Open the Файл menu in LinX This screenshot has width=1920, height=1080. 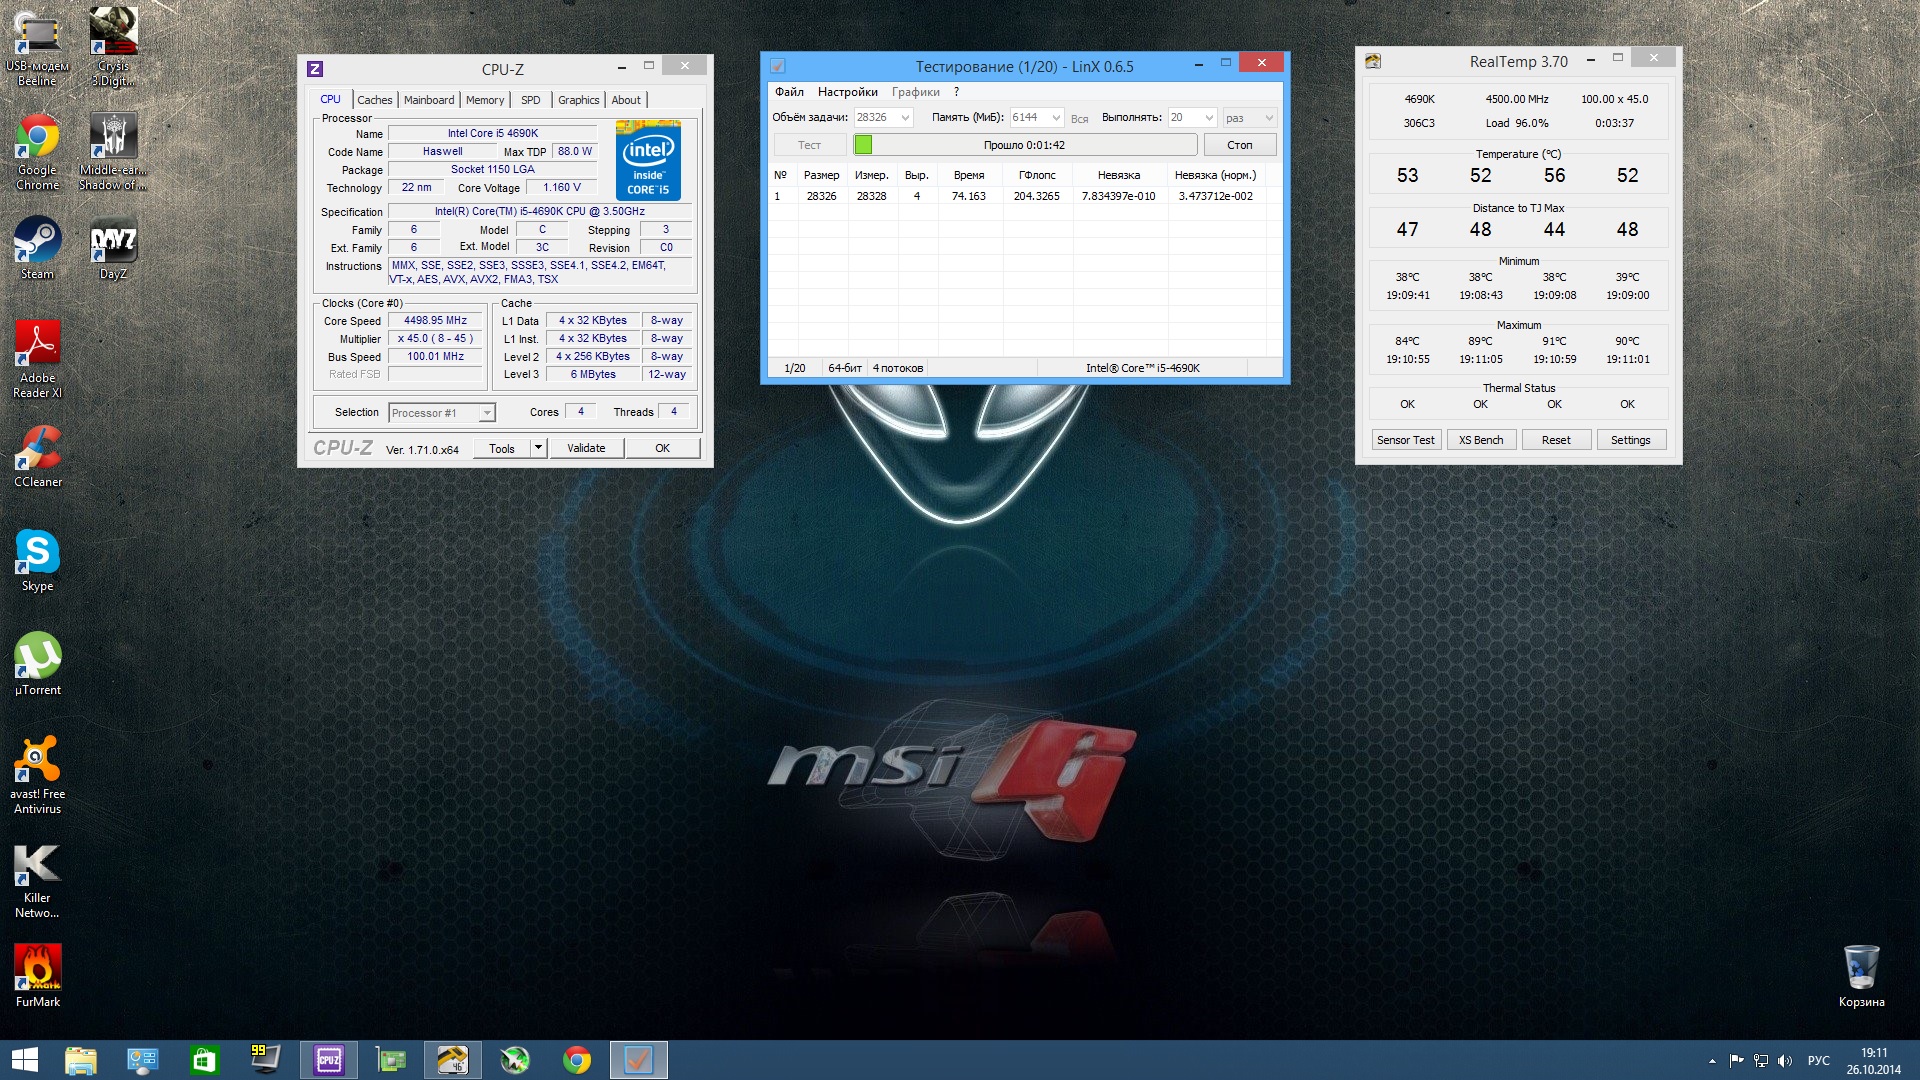click(x=789, y=92)
